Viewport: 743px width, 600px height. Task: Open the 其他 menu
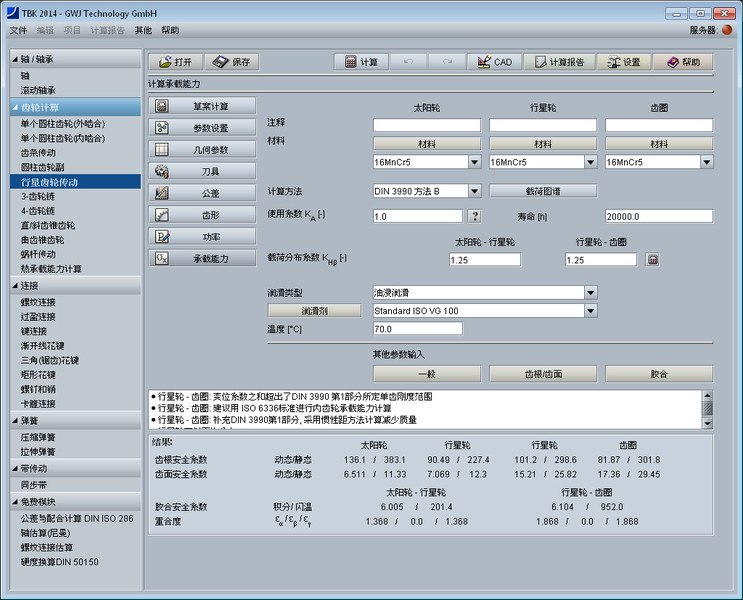144,31
